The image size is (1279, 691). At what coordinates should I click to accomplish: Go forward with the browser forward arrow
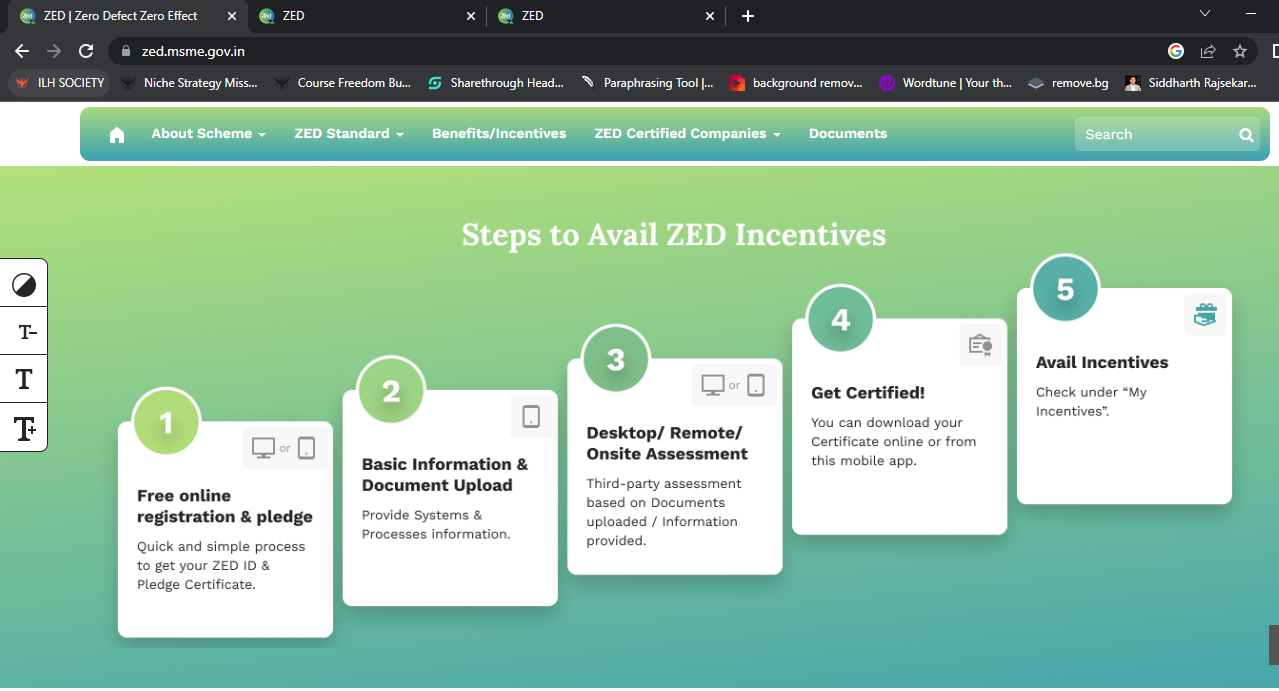(54, 51)
